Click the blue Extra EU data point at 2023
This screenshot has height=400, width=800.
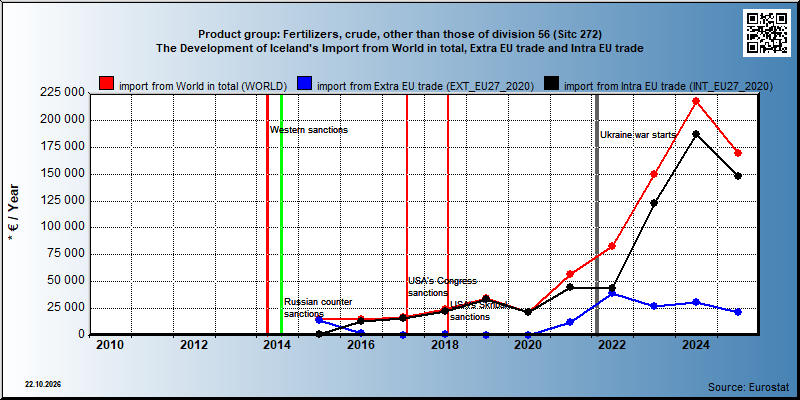coord(654,306)
